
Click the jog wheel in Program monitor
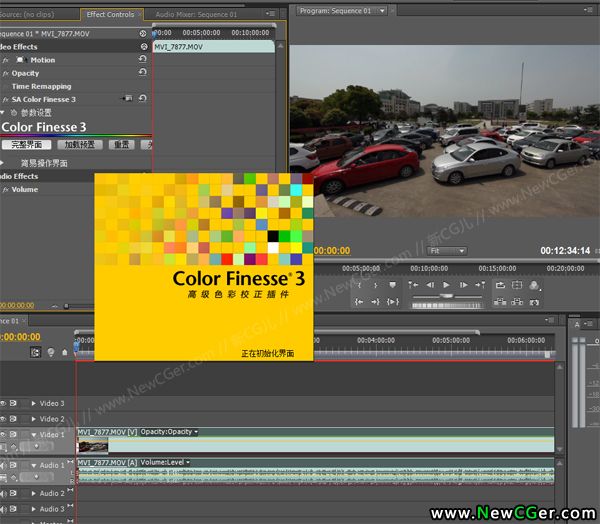point(446,305)
